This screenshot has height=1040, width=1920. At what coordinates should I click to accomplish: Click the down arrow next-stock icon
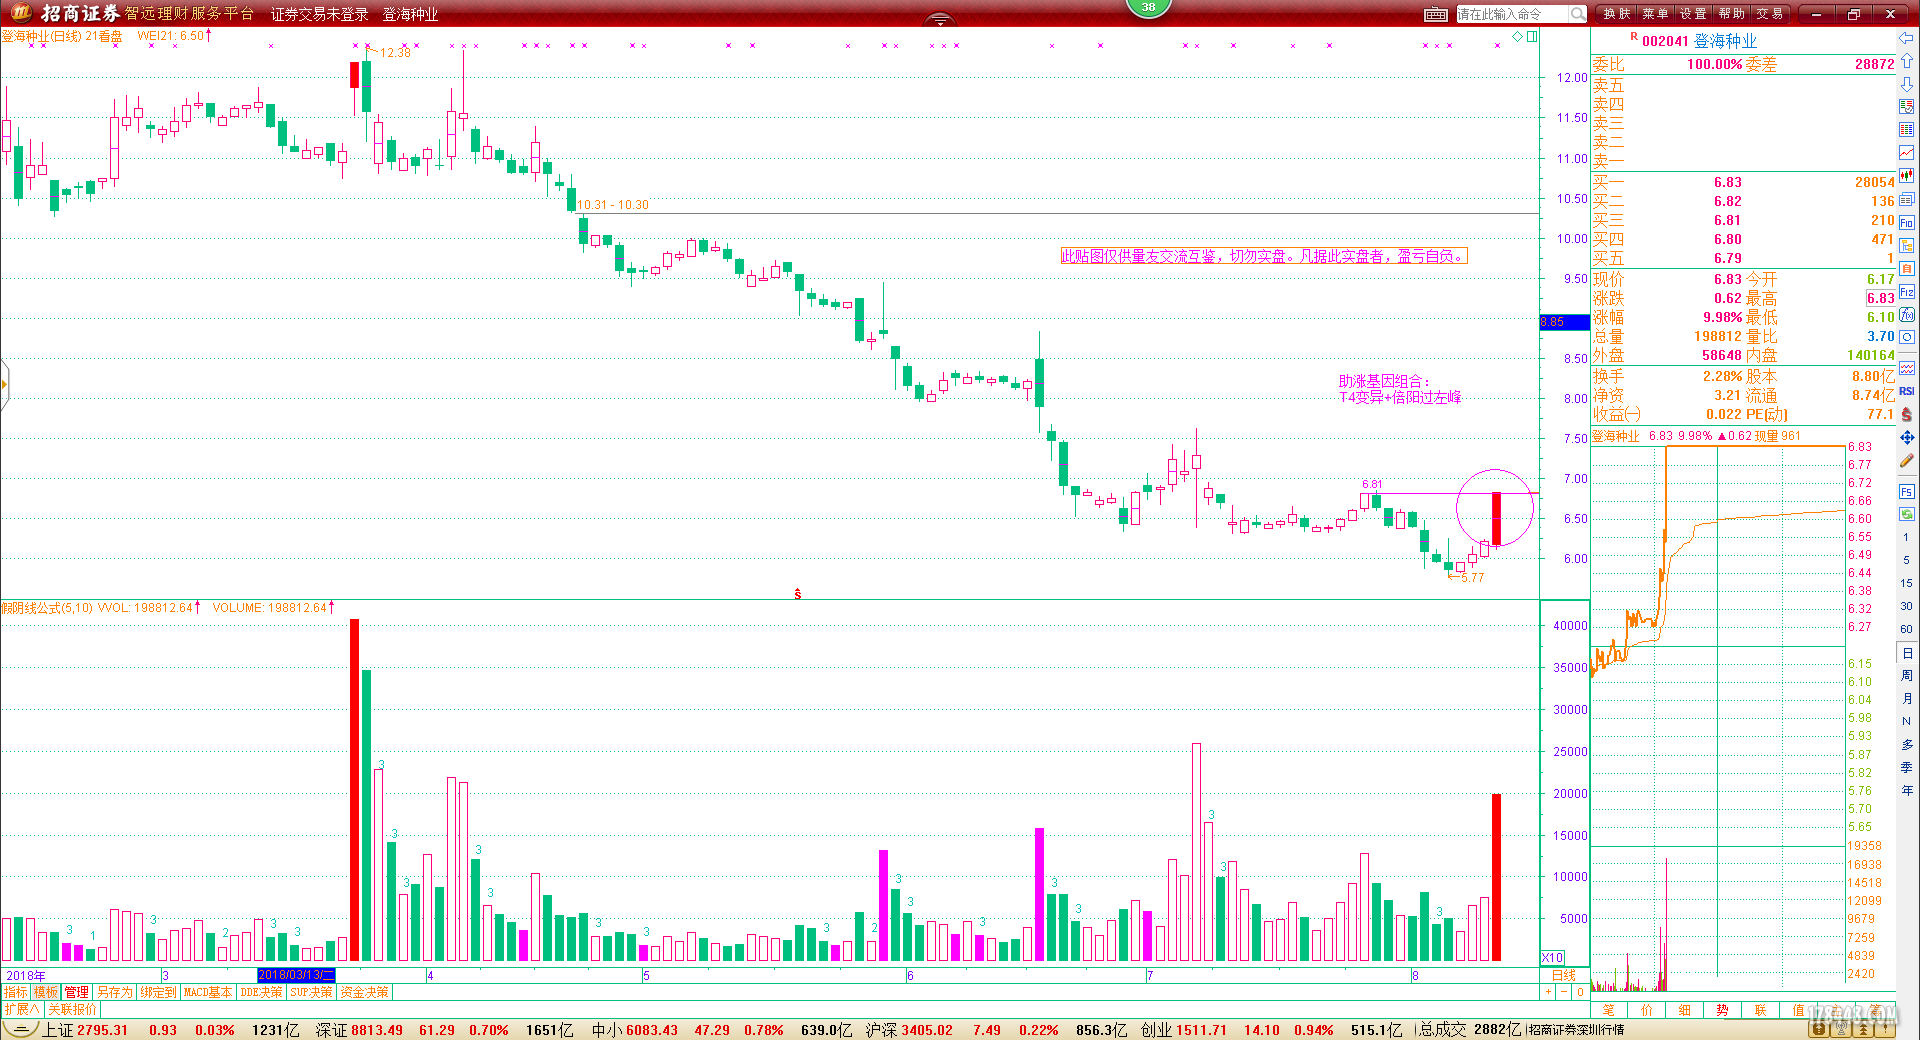point(1906,84)
